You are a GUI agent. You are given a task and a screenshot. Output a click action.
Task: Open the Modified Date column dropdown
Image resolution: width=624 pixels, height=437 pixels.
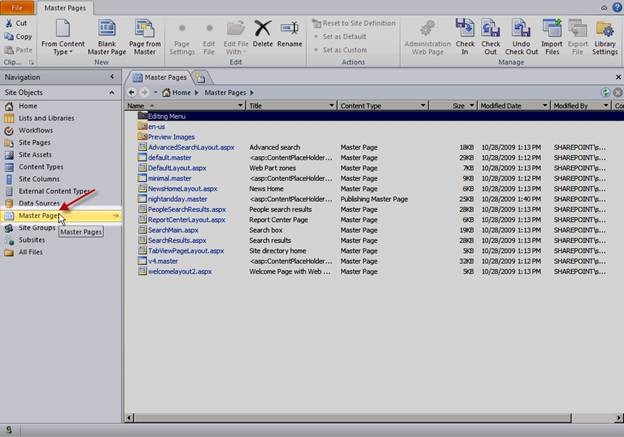[545, 105]
